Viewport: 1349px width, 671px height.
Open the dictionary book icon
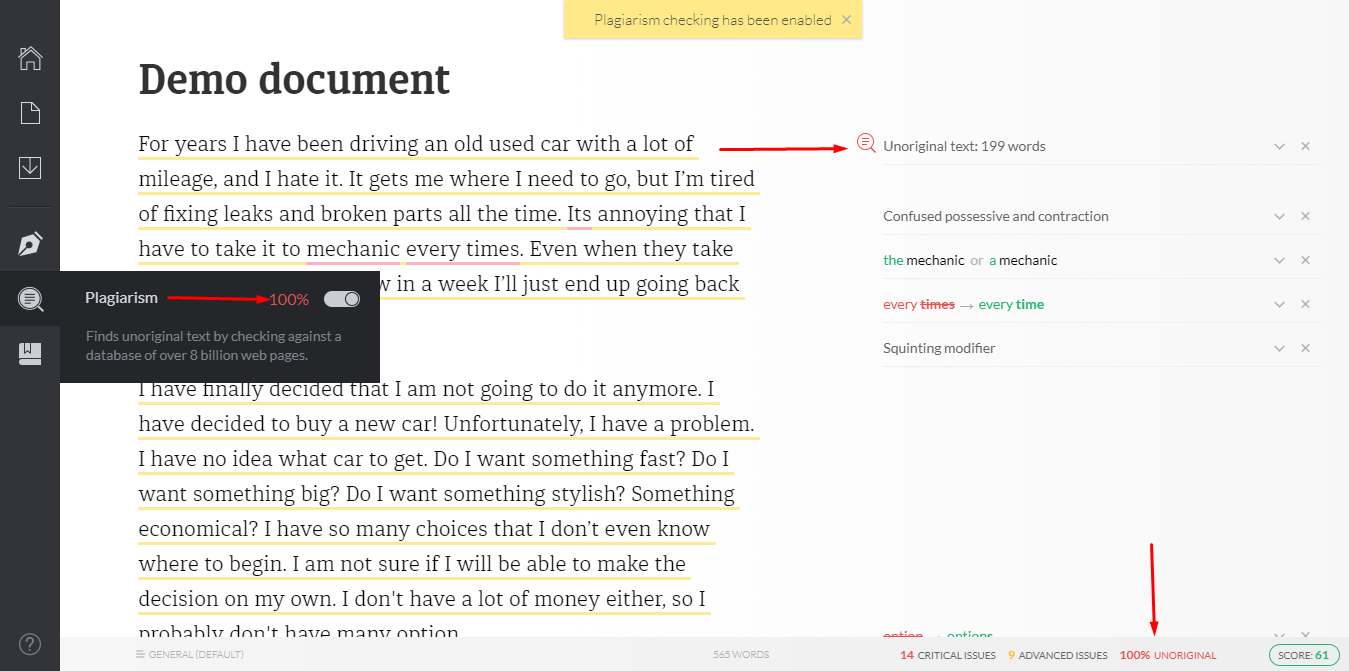click(x=30, y=353)
